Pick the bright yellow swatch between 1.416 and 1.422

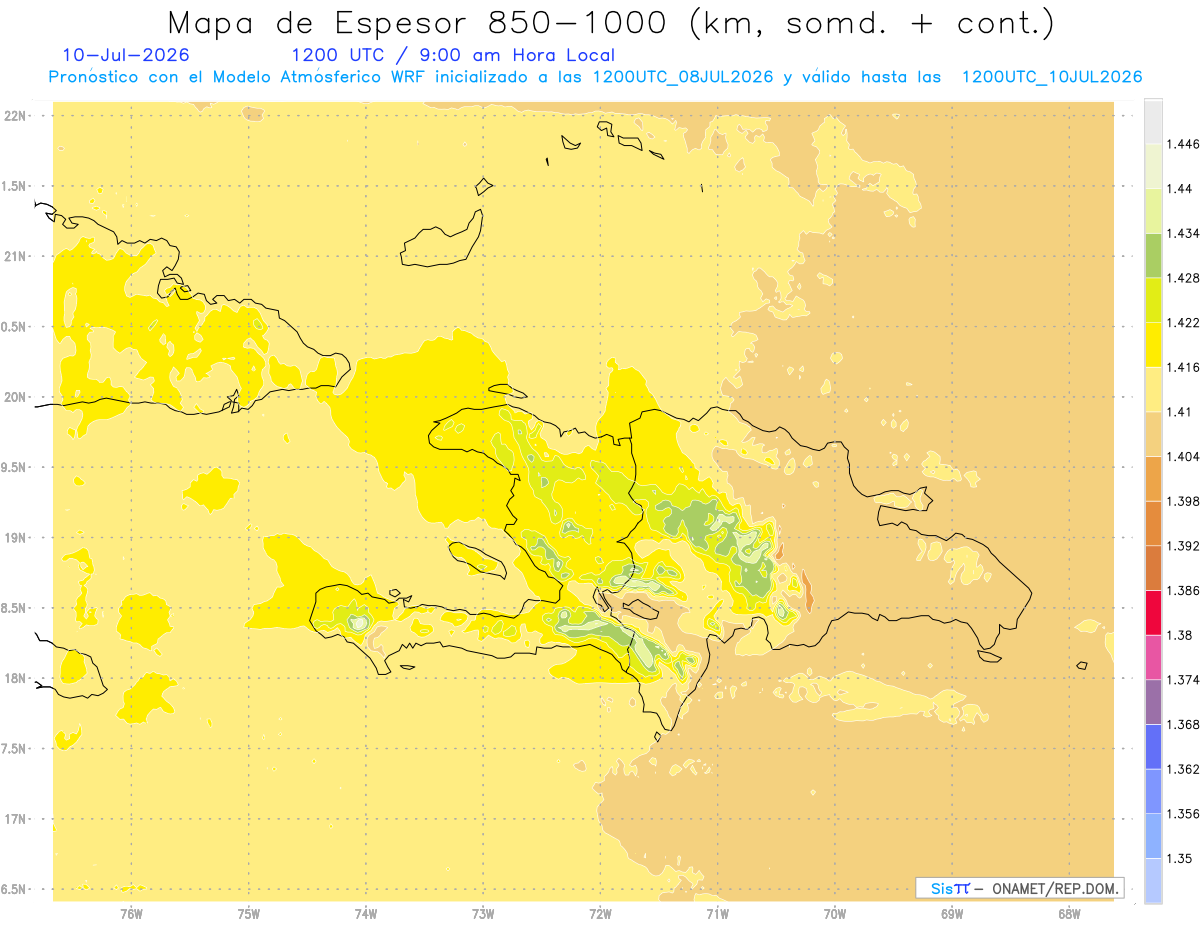pos(1153,344)
